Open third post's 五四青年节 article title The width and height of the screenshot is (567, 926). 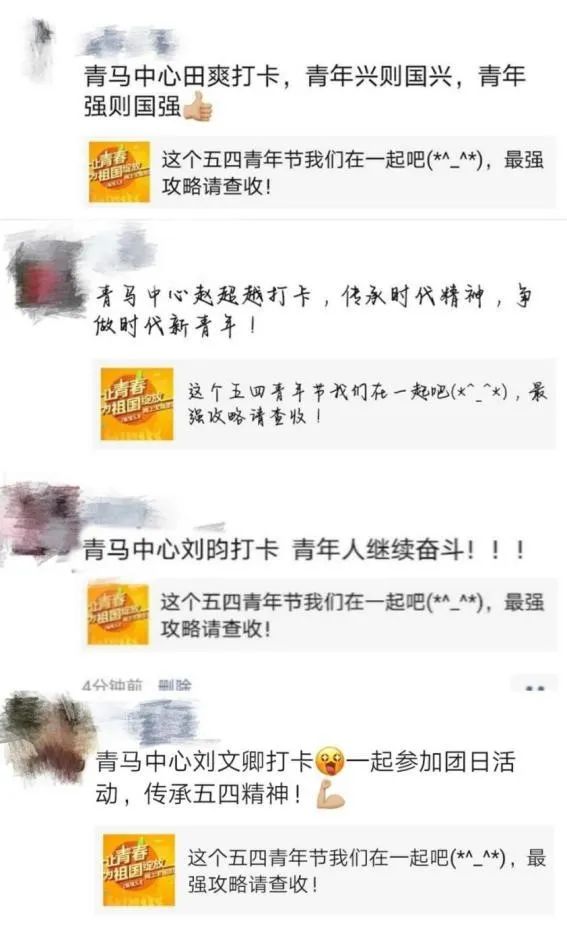353,615
